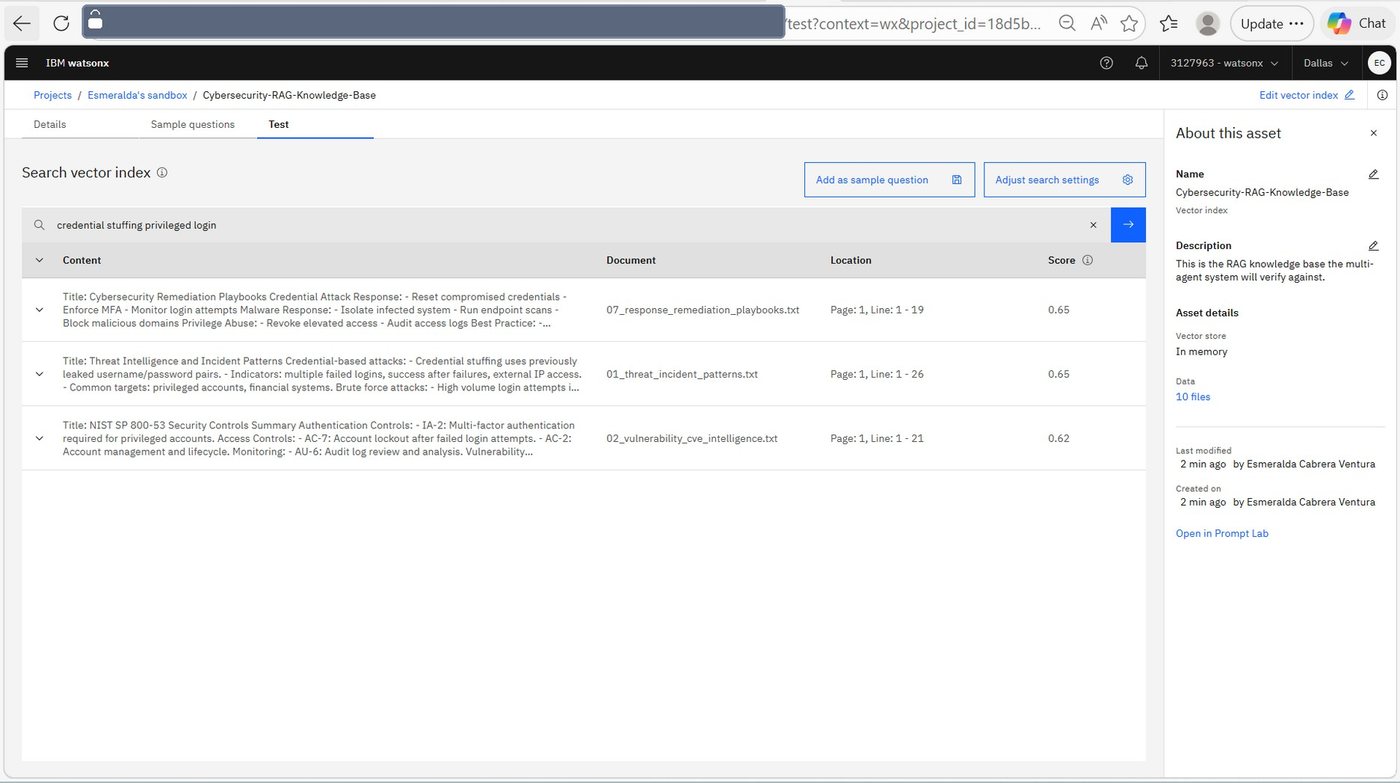Add this page to favorites star
This screenshot has width=1400, height=783.
coord(1129,23)
